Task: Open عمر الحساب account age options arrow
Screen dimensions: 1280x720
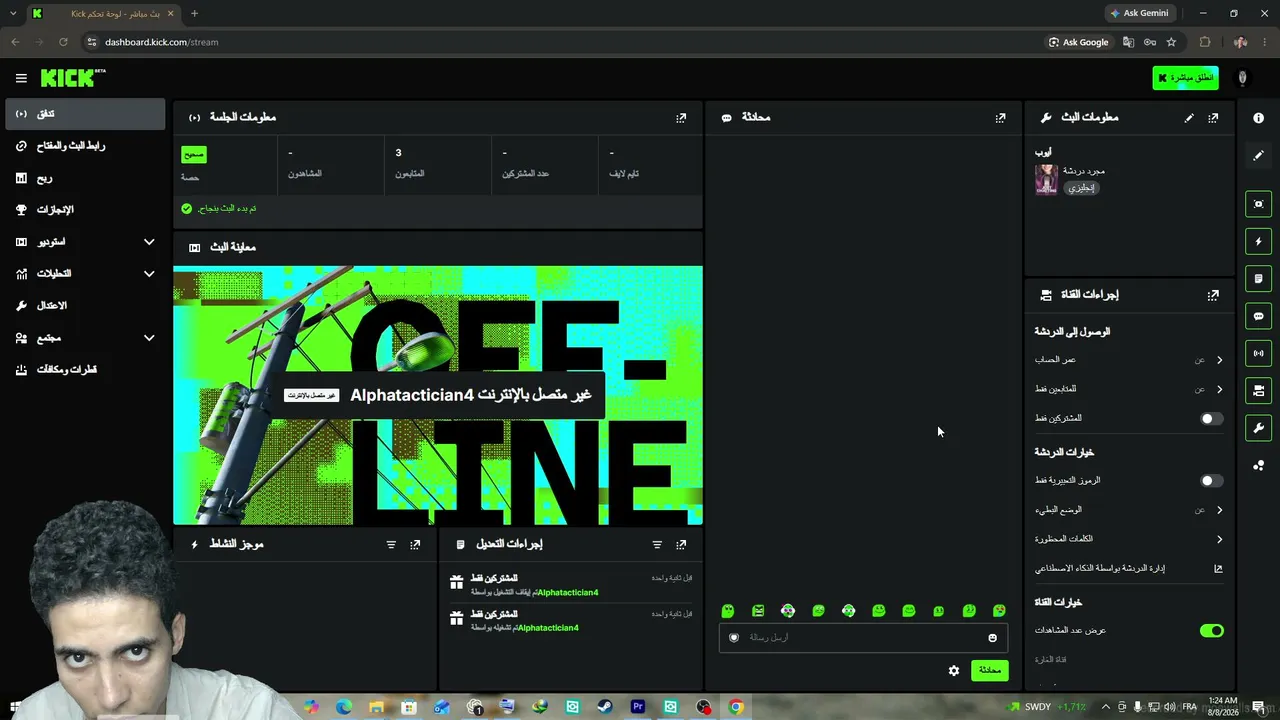Action: pos(1219,360)
